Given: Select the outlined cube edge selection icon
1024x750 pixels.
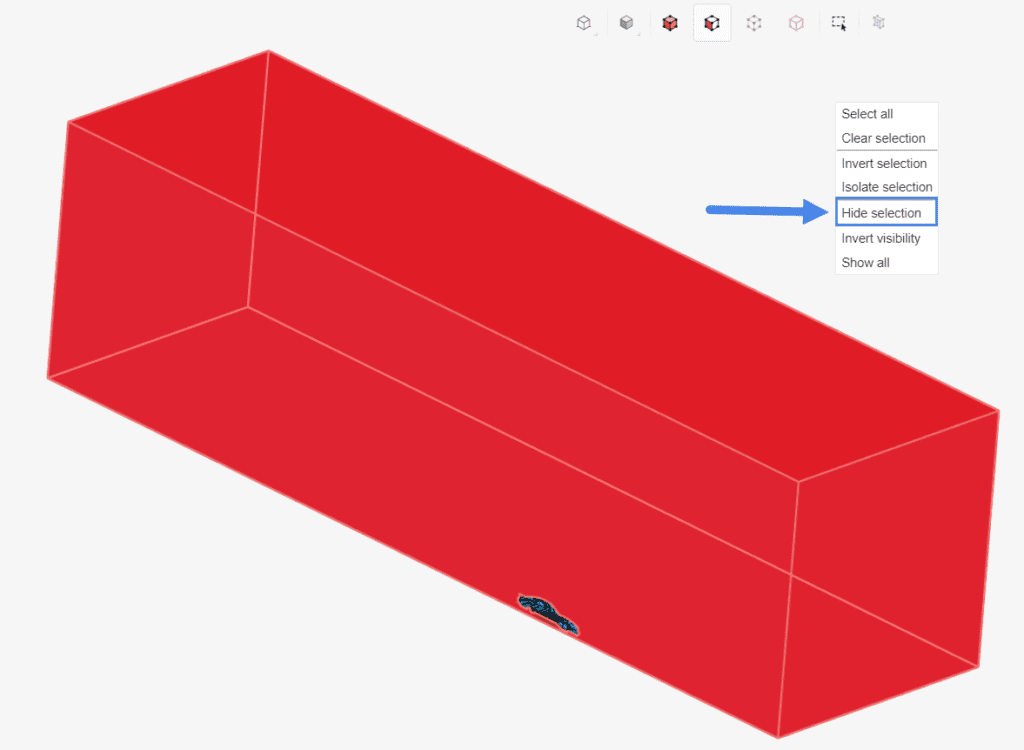Looking at the screenshot, I should click(x=796, y=22).
